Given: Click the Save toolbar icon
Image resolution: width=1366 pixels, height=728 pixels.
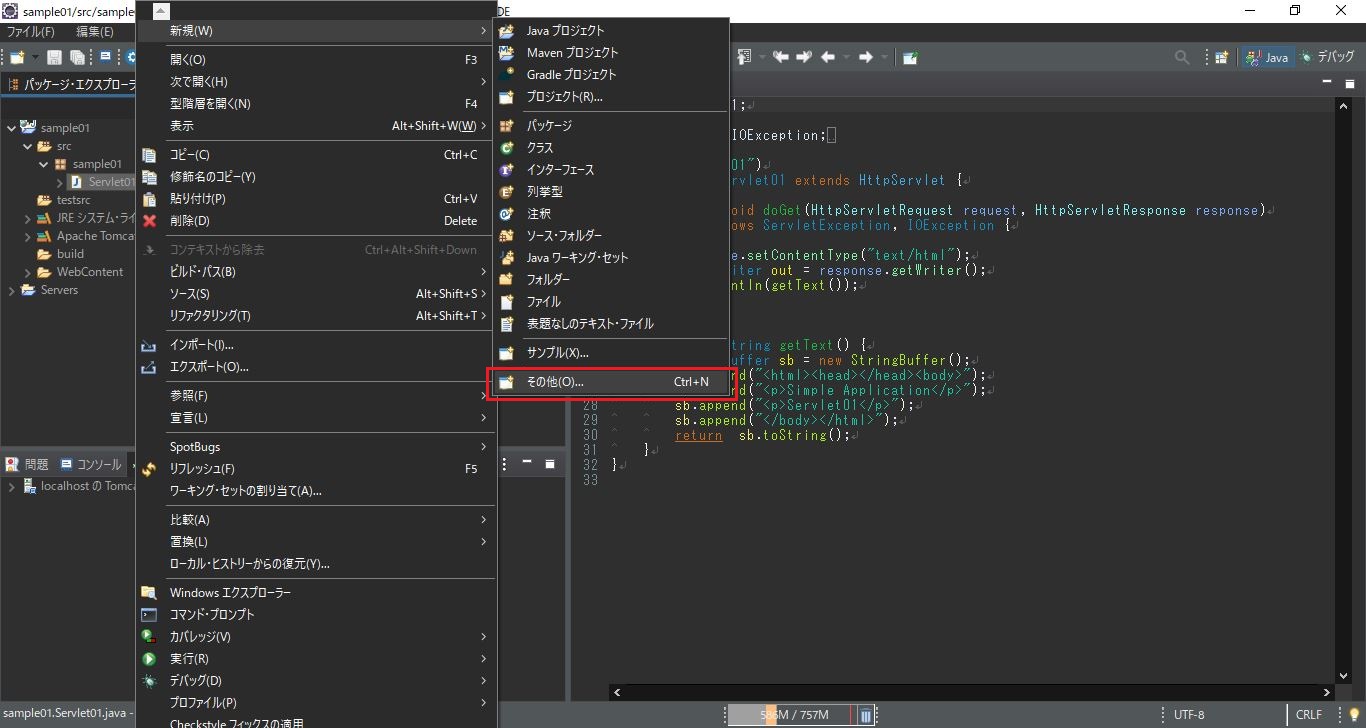Looking at the screenshot, I should (55, 58).
